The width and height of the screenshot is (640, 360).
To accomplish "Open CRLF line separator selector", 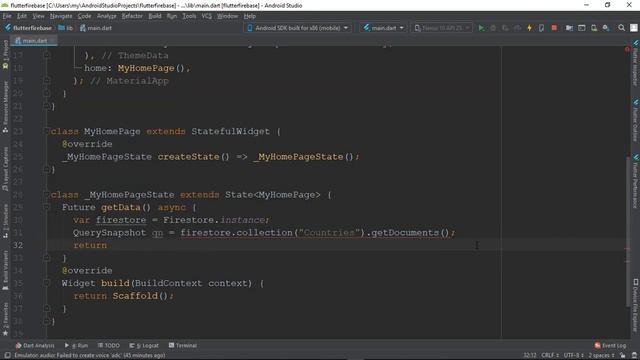I will tap(550, 356).
